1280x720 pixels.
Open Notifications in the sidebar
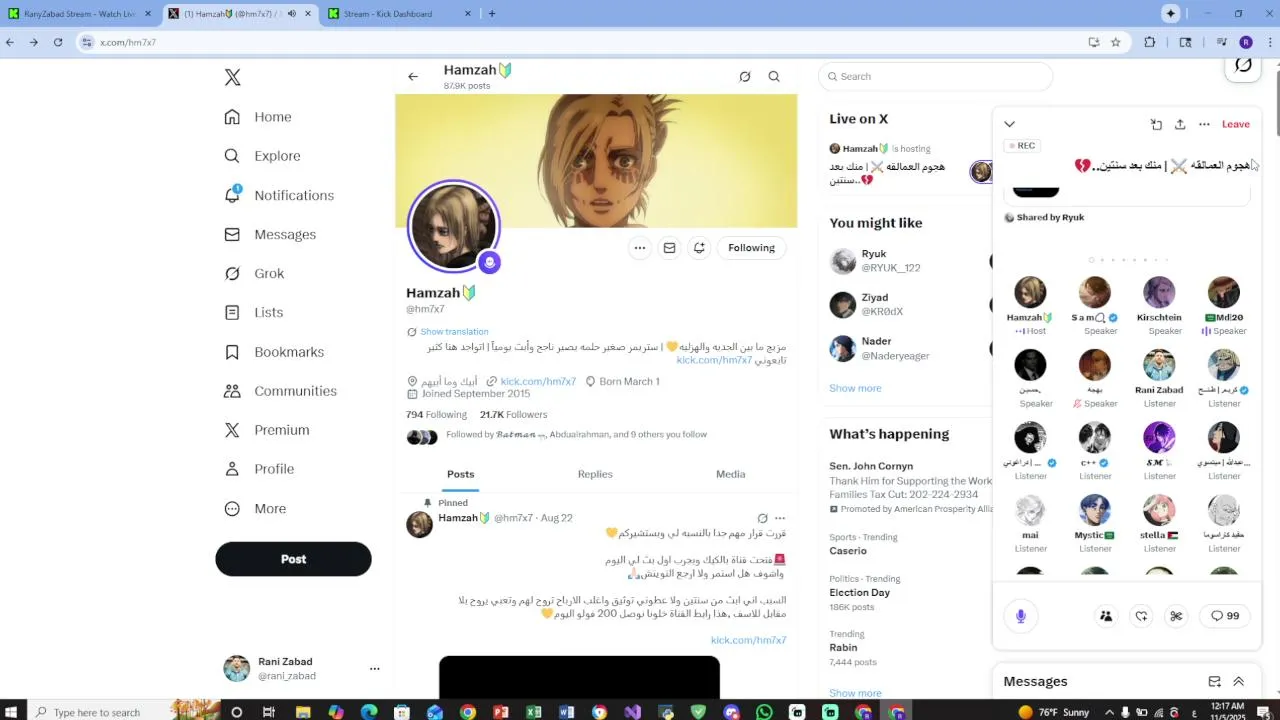(280, 195)
